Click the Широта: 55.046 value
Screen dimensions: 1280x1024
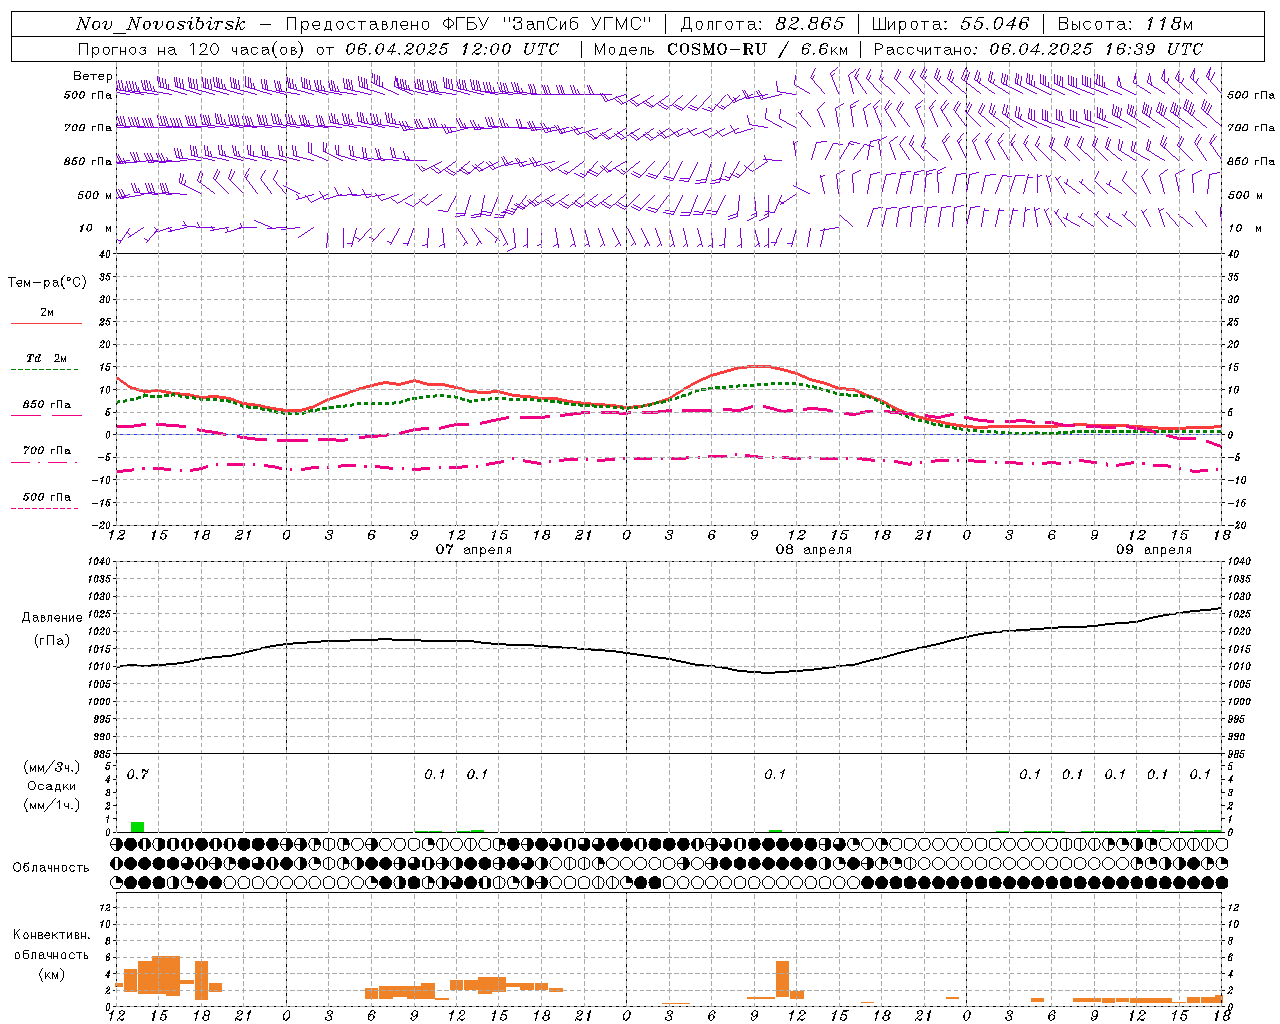tap(950, 24)
